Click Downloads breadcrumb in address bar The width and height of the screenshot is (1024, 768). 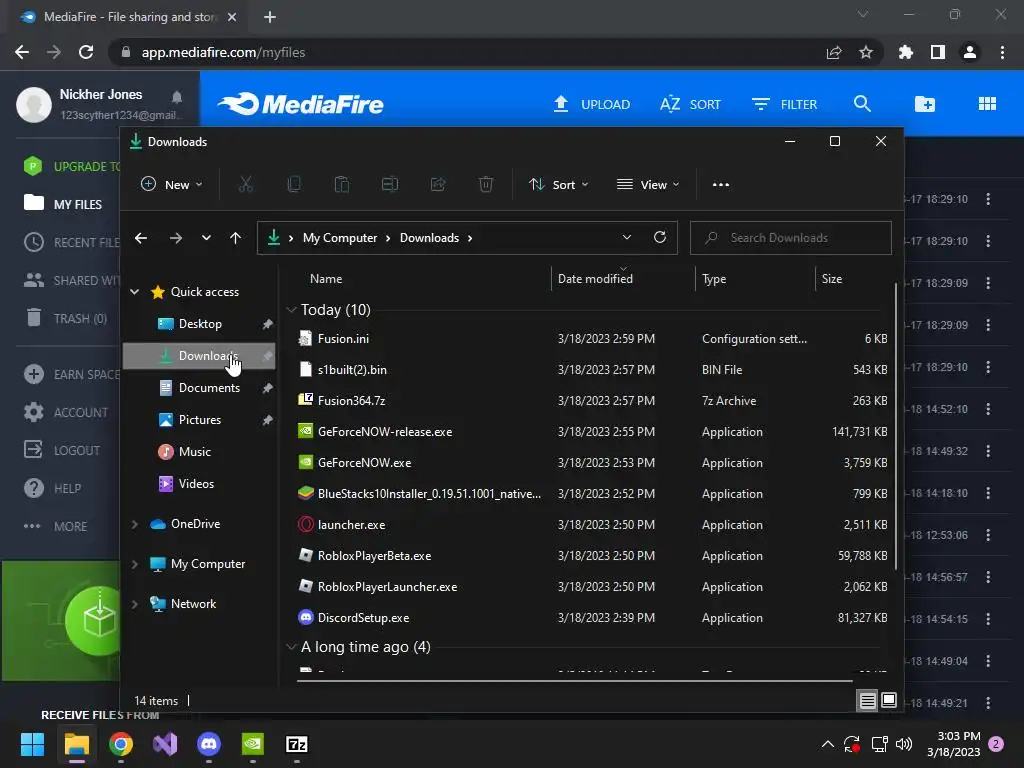click(x=429, y=238)
